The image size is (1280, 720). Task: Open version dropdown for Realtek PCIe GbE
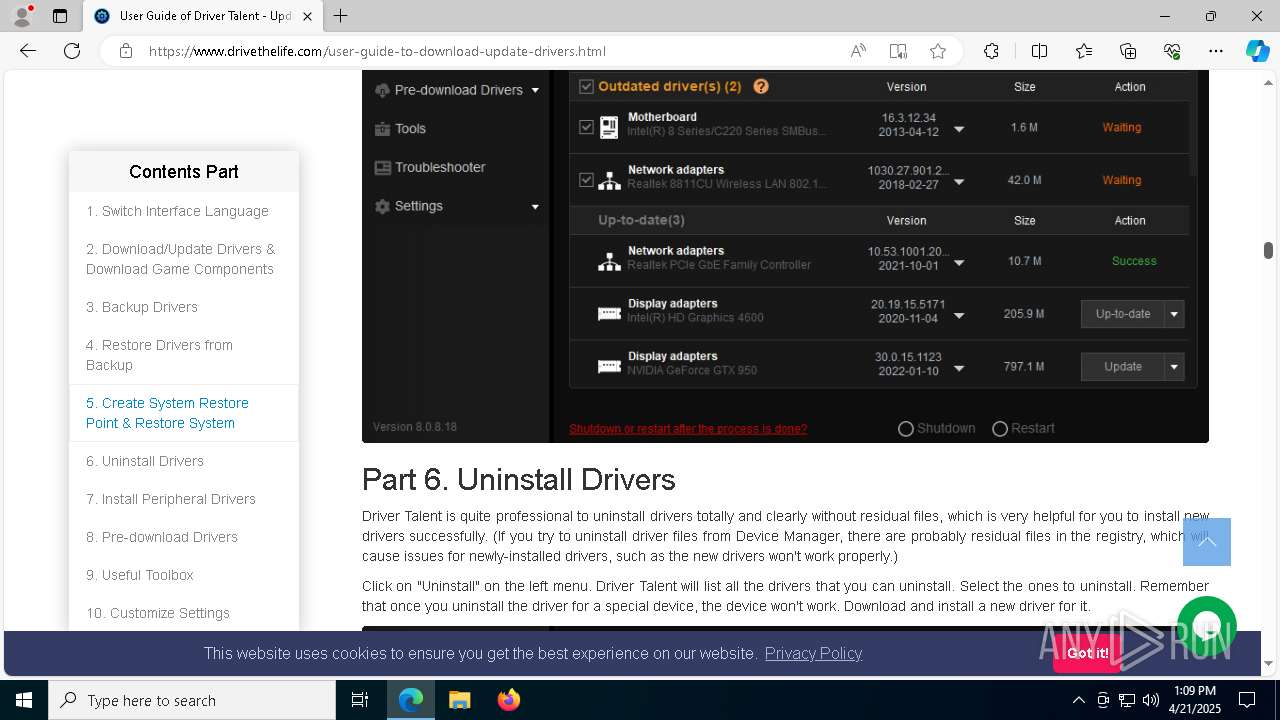(x=959, y=263)
